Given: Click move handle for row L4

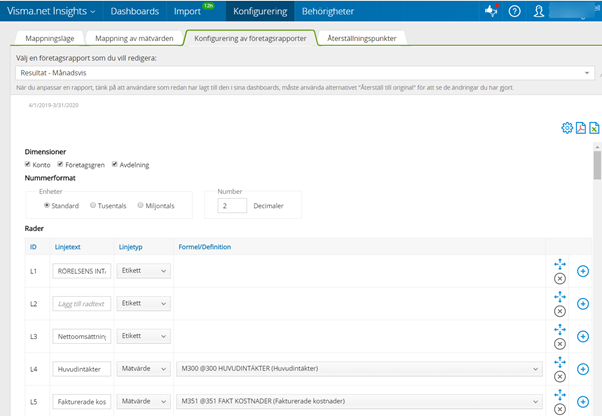Looking at the screenshot, I should (x=560, y=362).
